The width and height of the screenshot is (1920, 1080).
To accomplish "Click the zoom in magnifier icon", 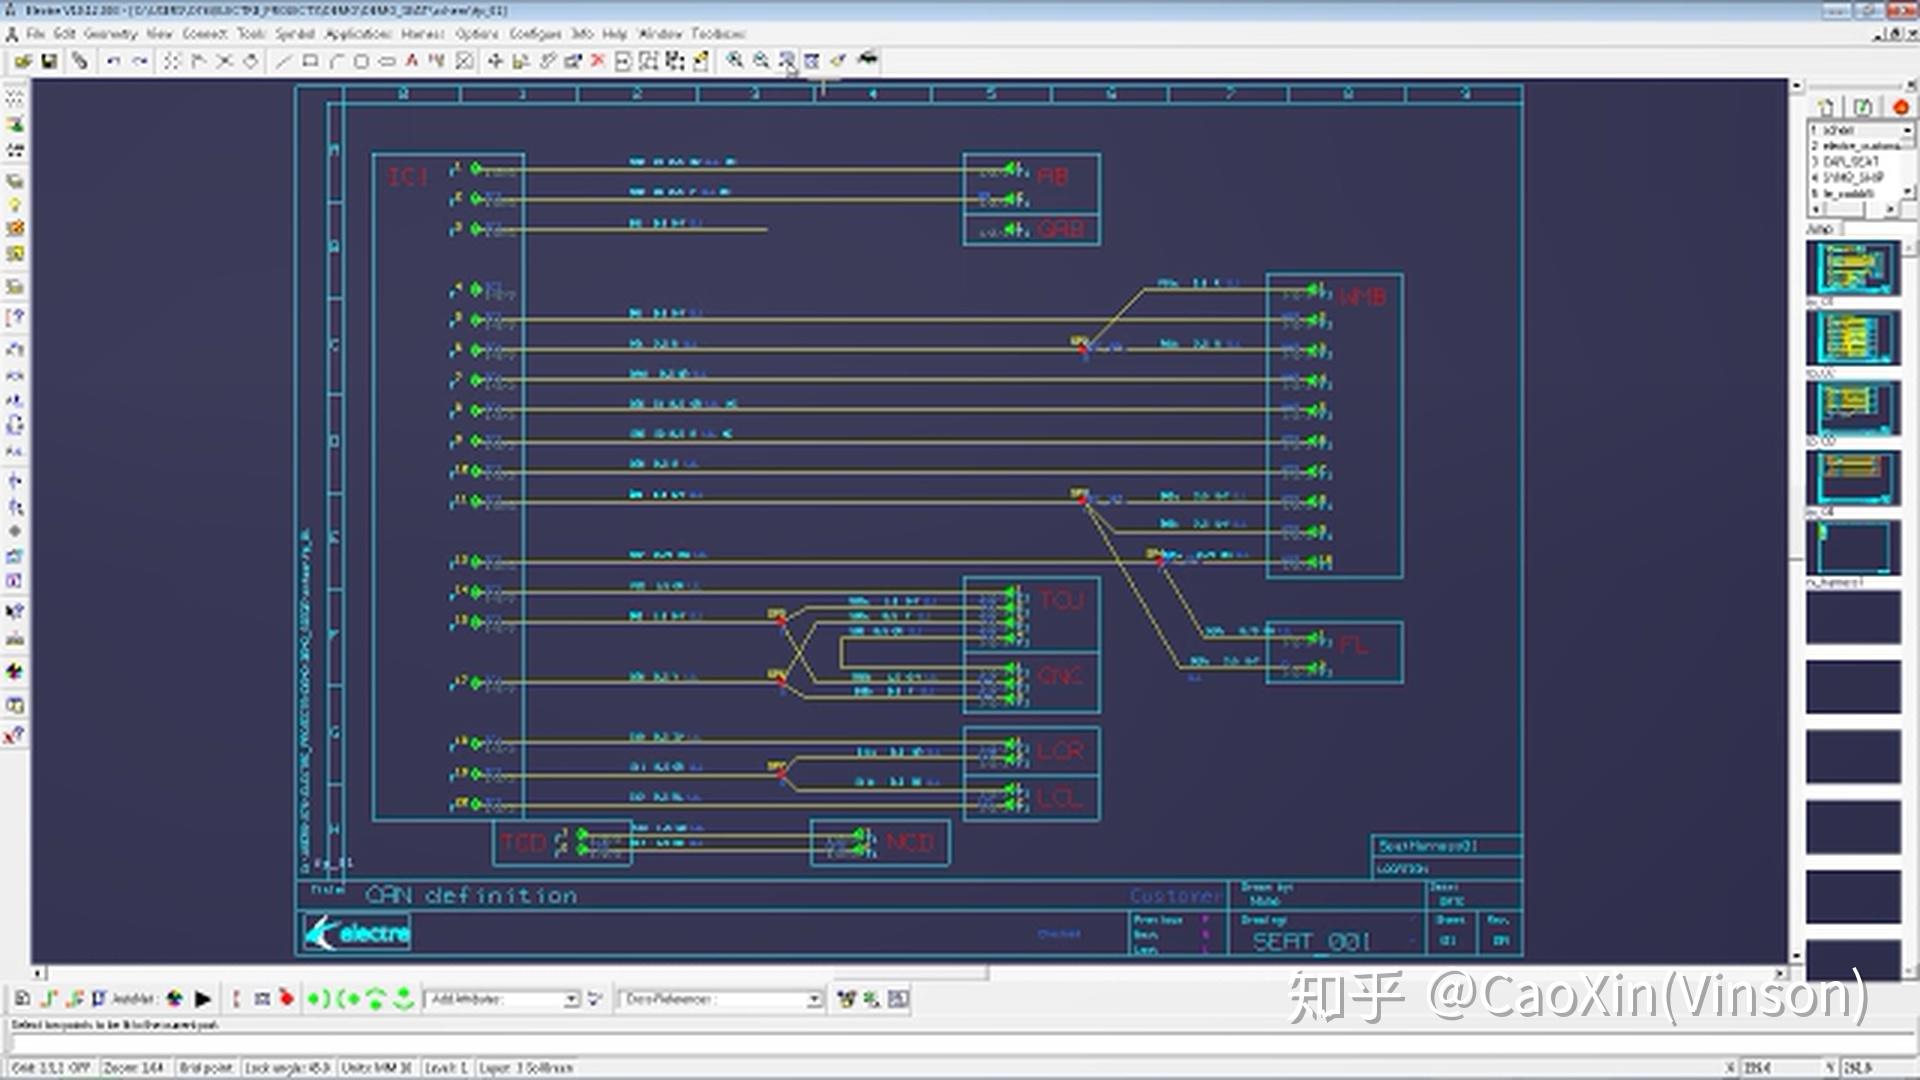I will (x=735, y=61).
